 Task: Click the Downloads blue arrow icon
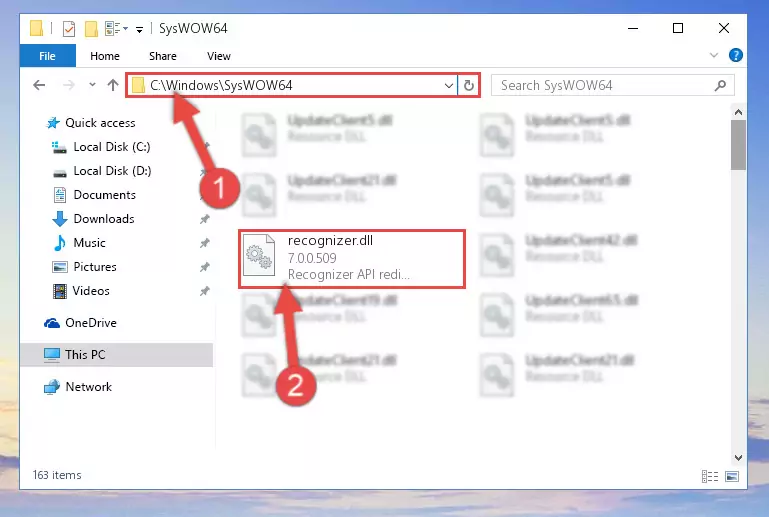[59, 219]
